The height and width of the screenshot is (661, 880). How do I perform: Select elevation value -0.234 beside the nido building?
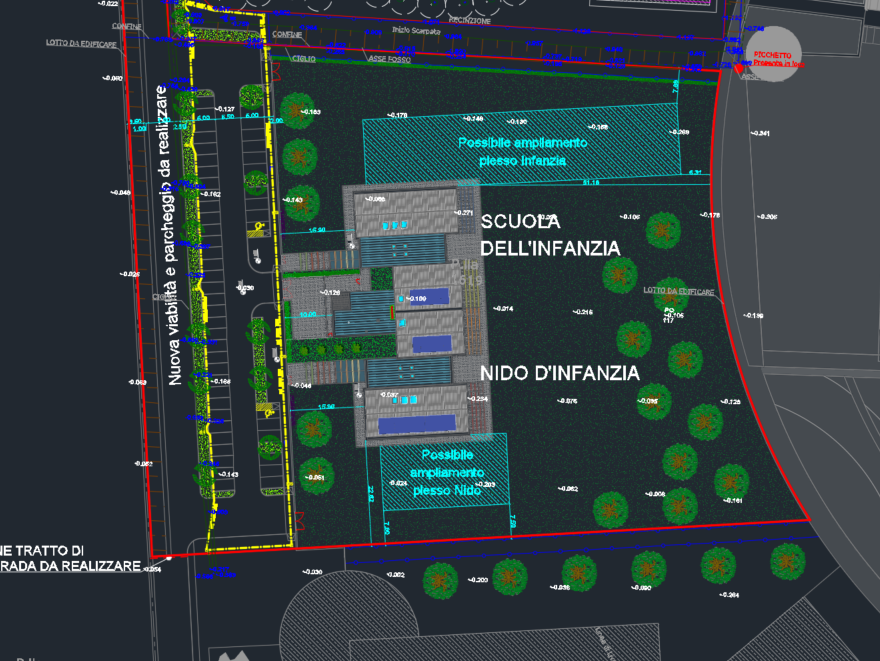click(478, 399)
